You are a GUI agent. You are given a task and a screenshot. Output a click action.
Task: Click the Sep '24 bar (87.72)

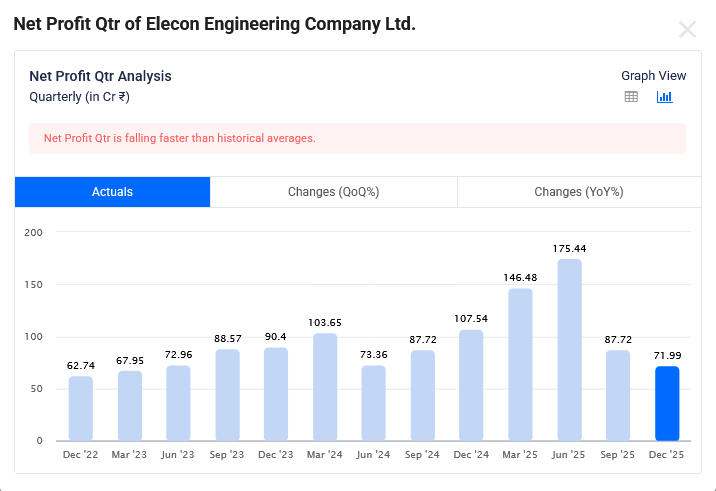423,395
